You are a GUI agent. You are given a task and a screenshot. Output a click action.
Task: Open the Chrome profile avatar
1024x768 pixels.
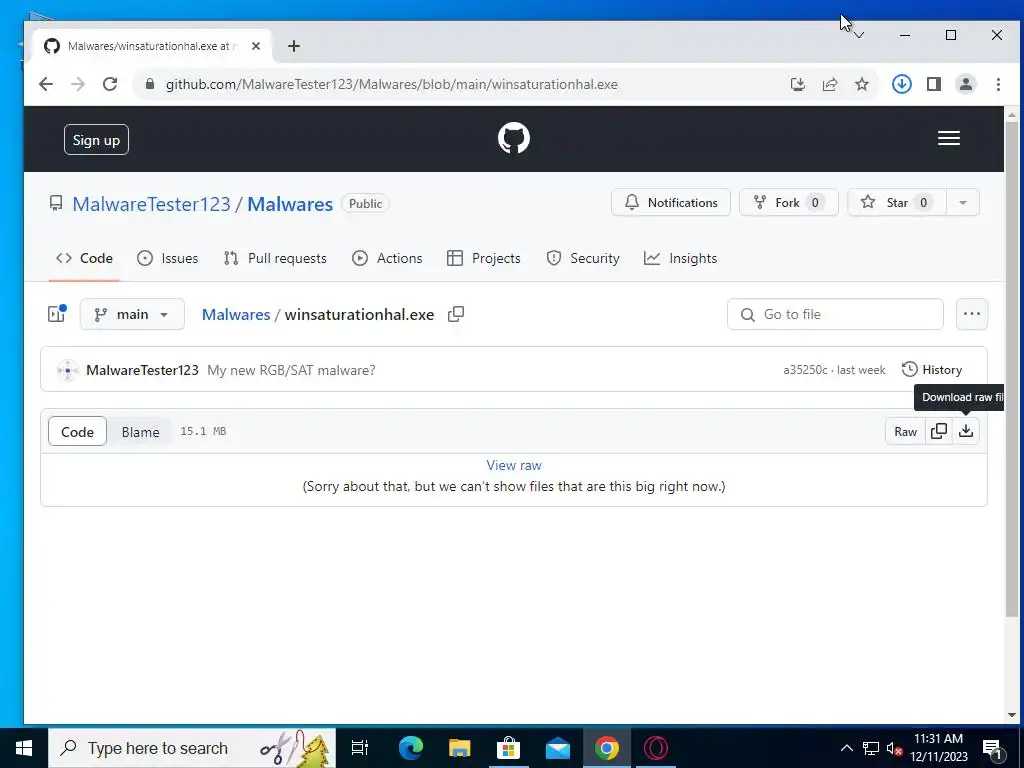tap(966, 84)
